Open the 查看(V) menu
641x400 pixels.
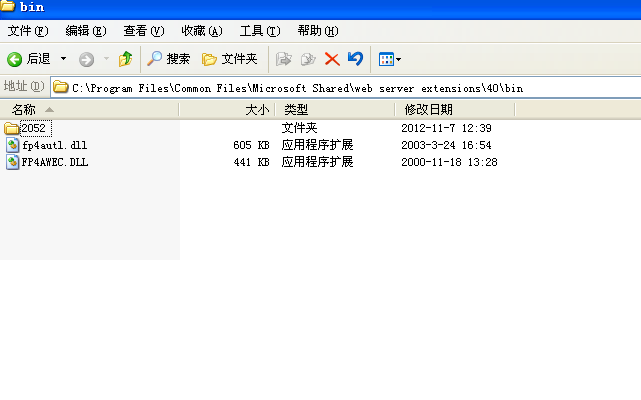(x=144, y=31)
